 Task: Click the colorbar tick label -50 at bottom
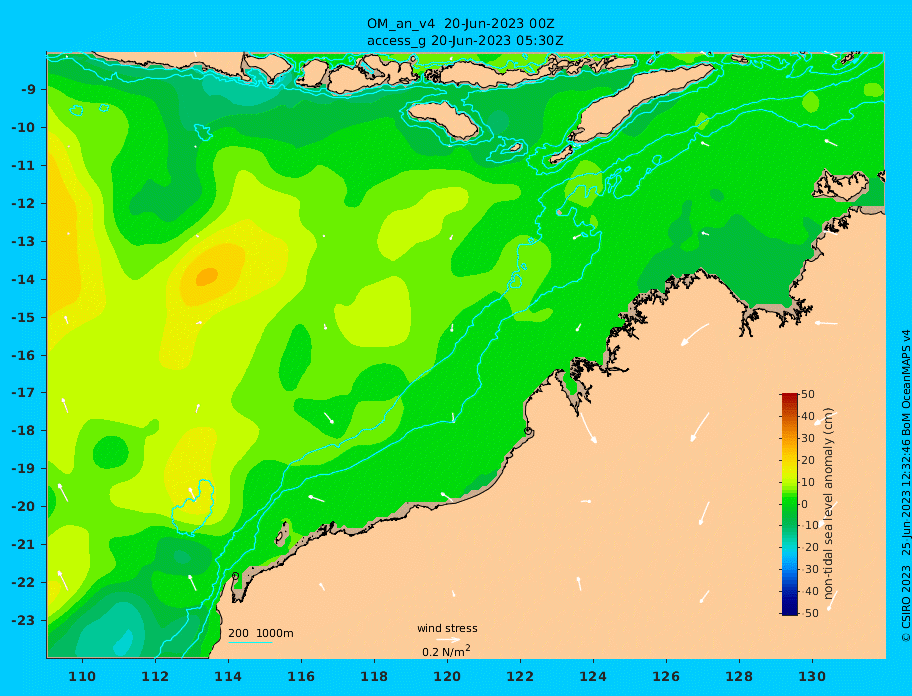click(808, 613)
